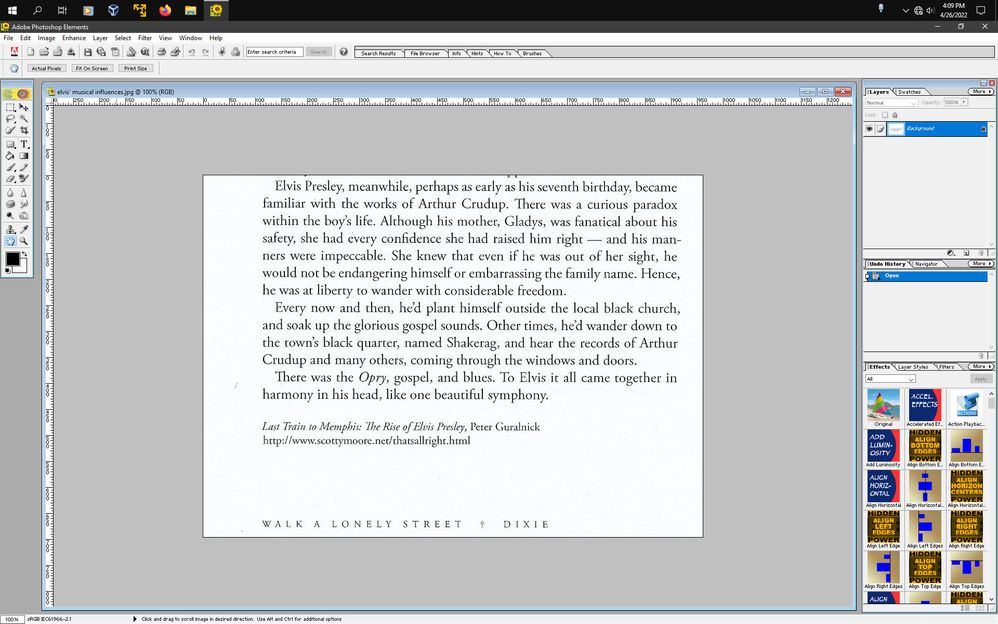Screen dimensions: 998x624
Task: Open Firefox from the Windows taskbar
Action: pyautogui.click(x=165, y=10)
